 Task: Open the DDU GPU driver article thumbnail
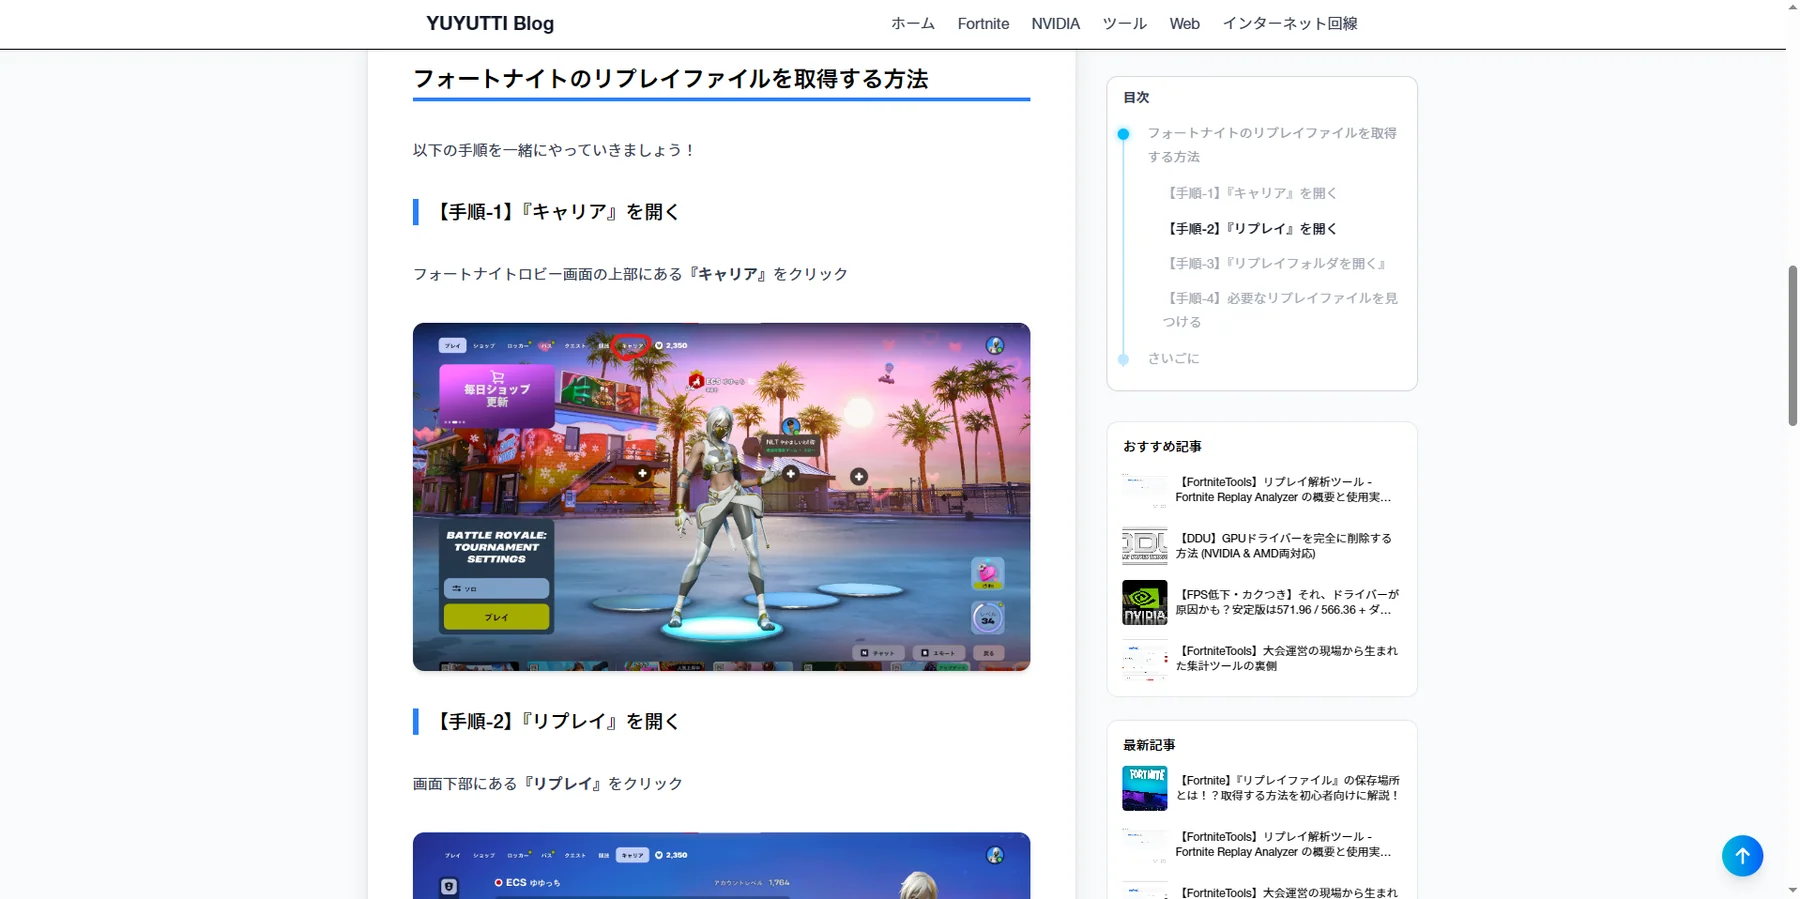[1144, 546]
